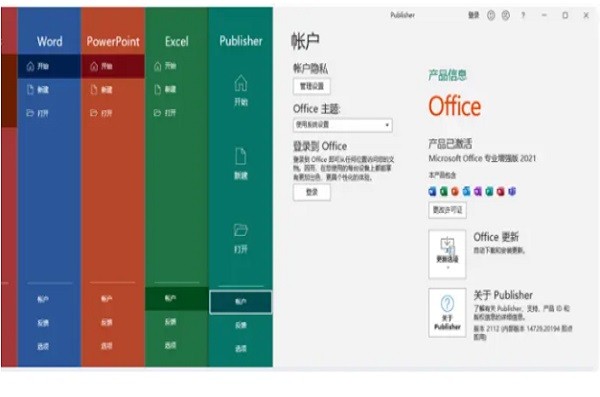
Task: Go to Publisher's 开始 home page
Action: pyautogui.click(x=241, y=91)
